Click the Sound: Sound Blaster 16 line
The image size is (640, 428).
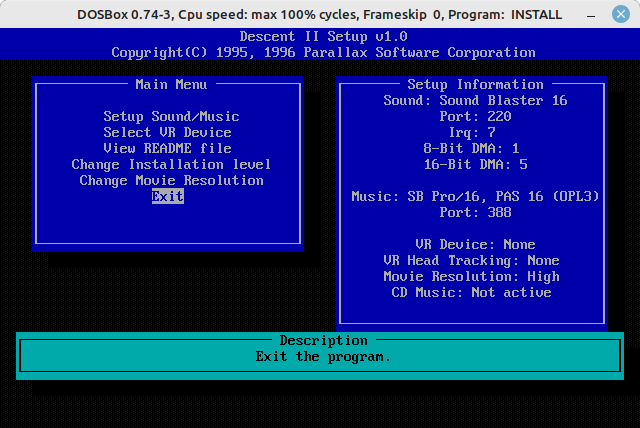[x=476, y=100]
